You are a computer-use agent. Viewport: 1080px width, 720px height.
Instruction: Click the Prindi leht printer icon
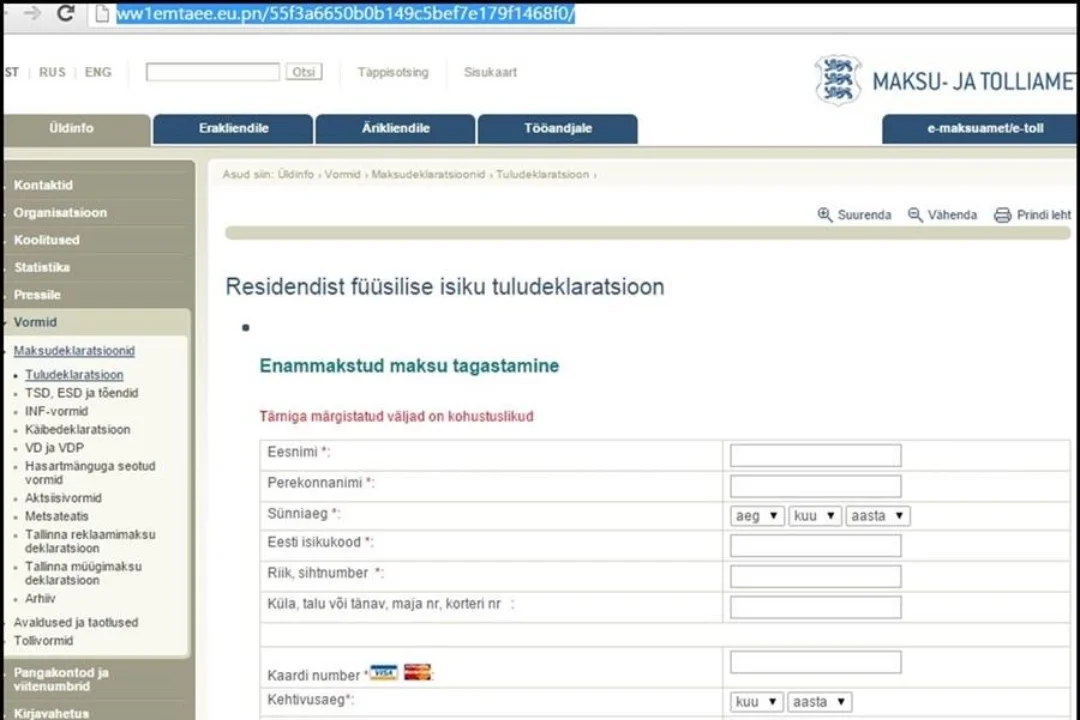(x=1003, y=215)
